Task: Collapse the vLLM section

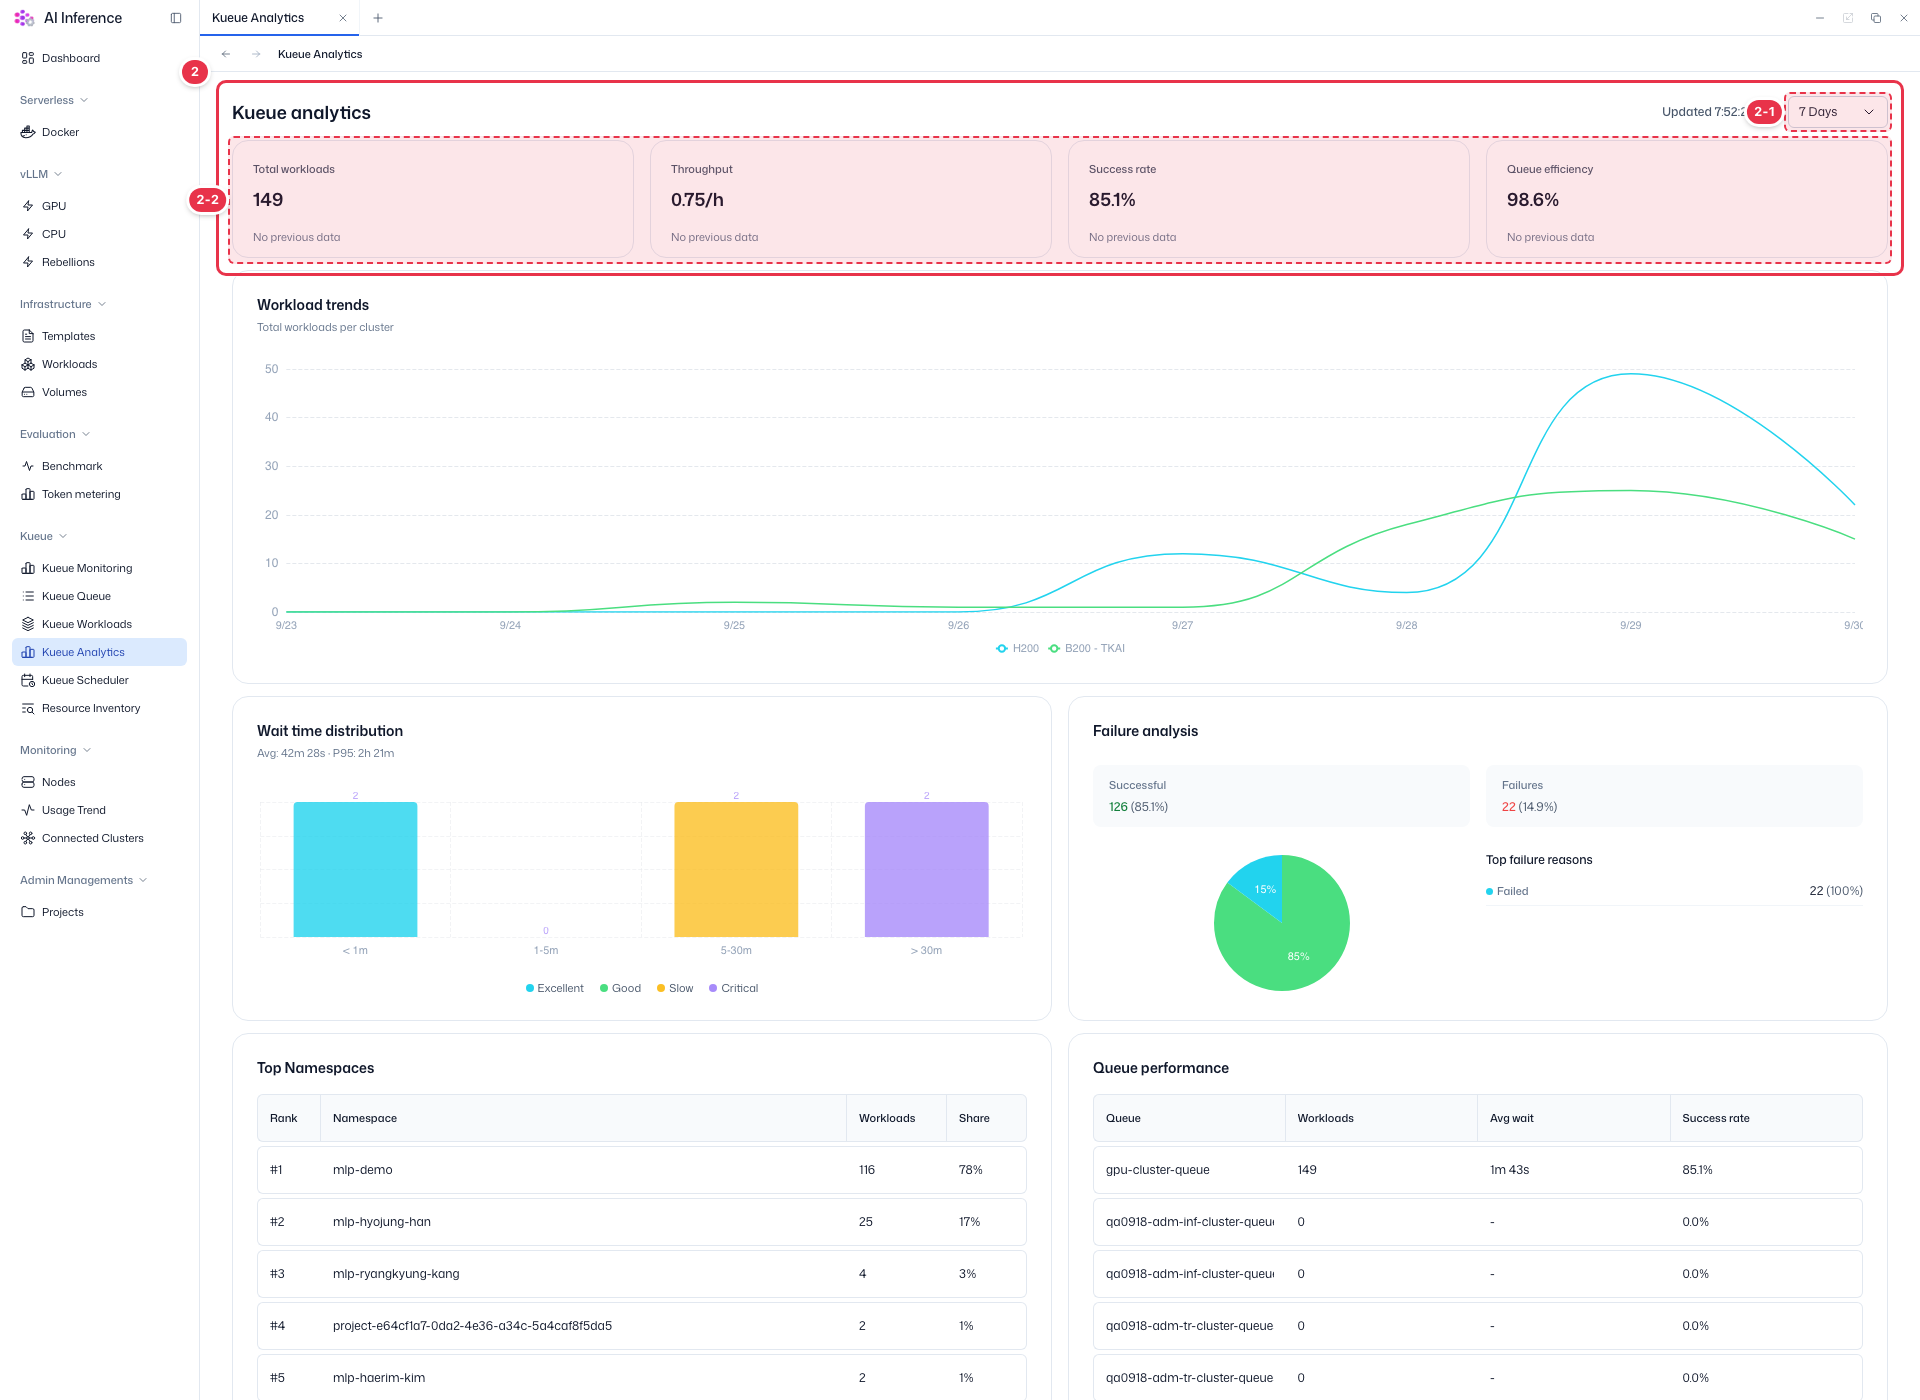Action: tap(41, 174)
